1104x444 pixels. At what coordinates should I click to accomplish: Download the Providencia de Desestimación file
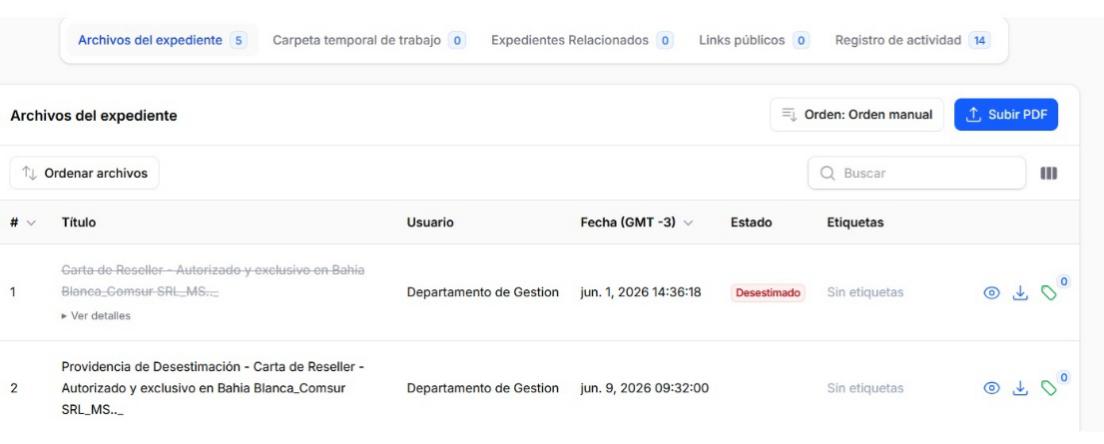coord(1020,388)
